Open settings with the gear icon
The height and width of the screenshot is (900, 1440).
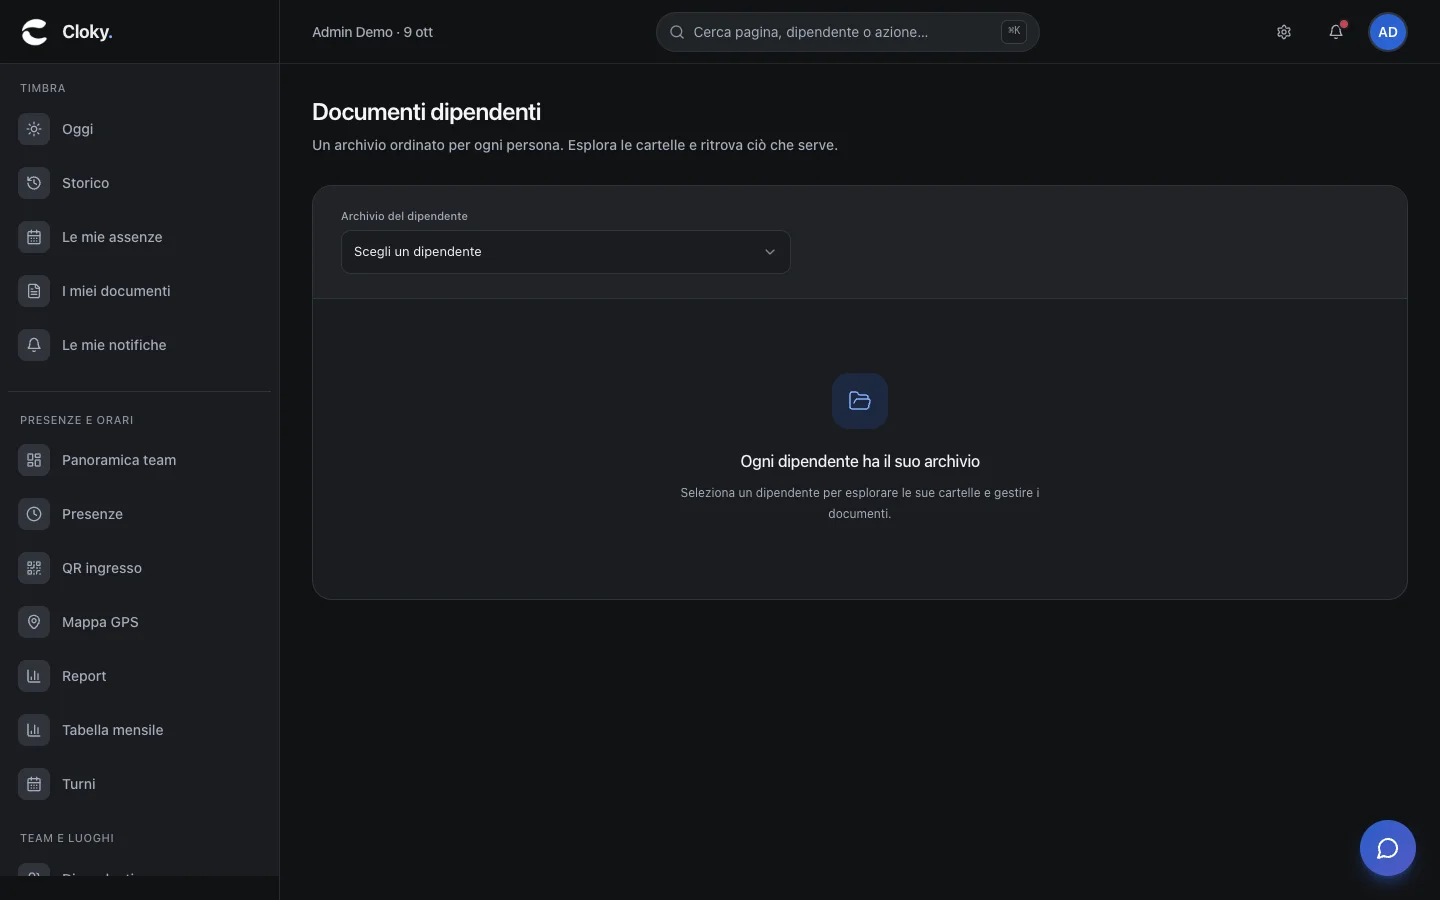[1284, 32]
